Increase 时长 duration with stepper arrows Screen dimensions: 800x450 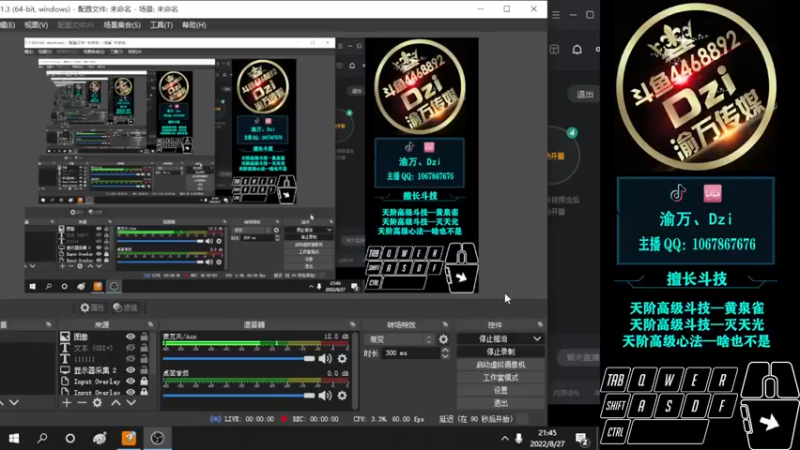(x=445, y=351)
